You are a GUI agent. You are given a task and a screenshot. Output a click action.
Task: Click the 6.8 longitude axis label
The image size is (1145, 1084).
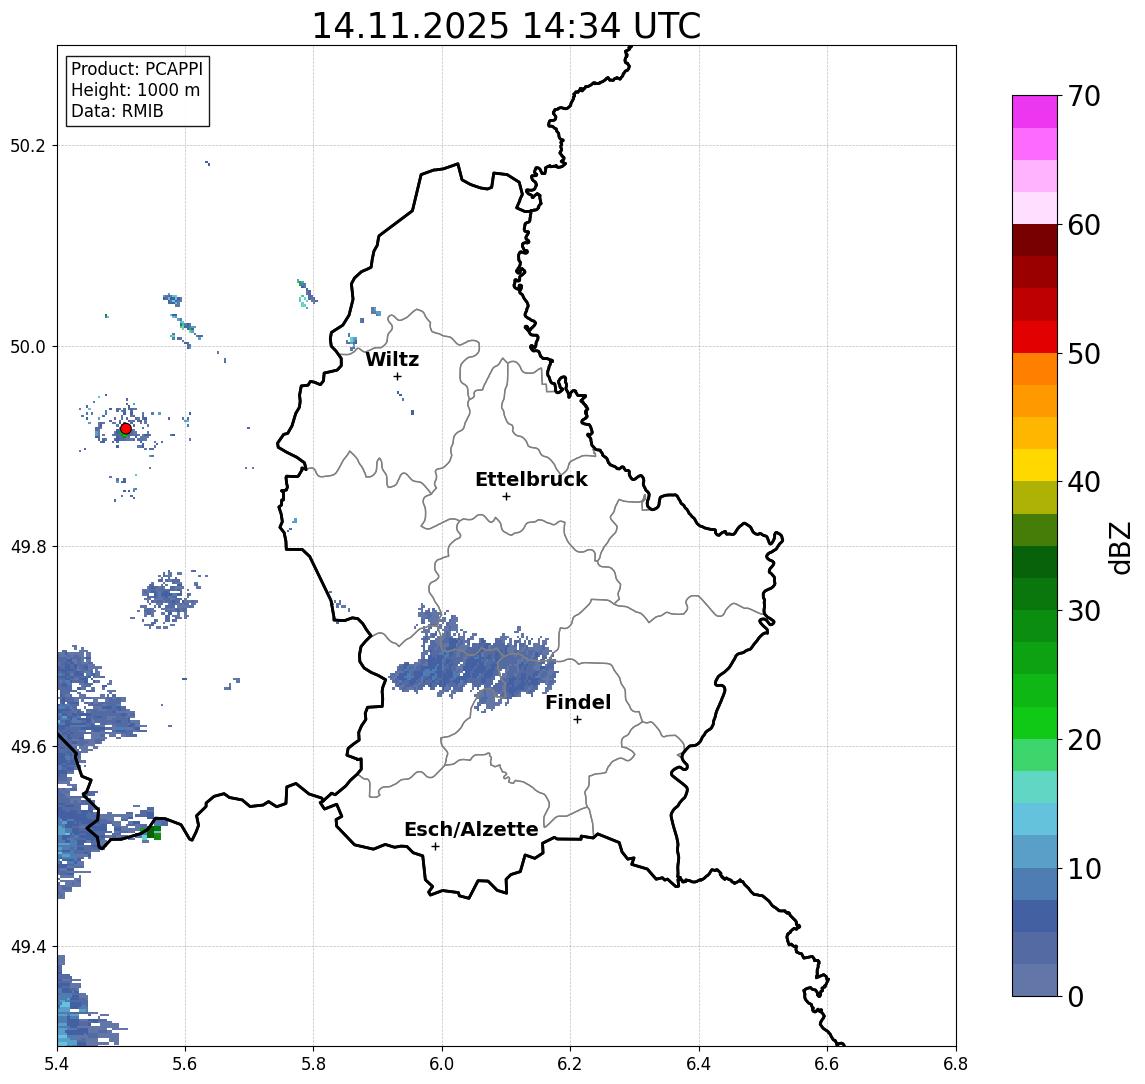coord(956,1064)
